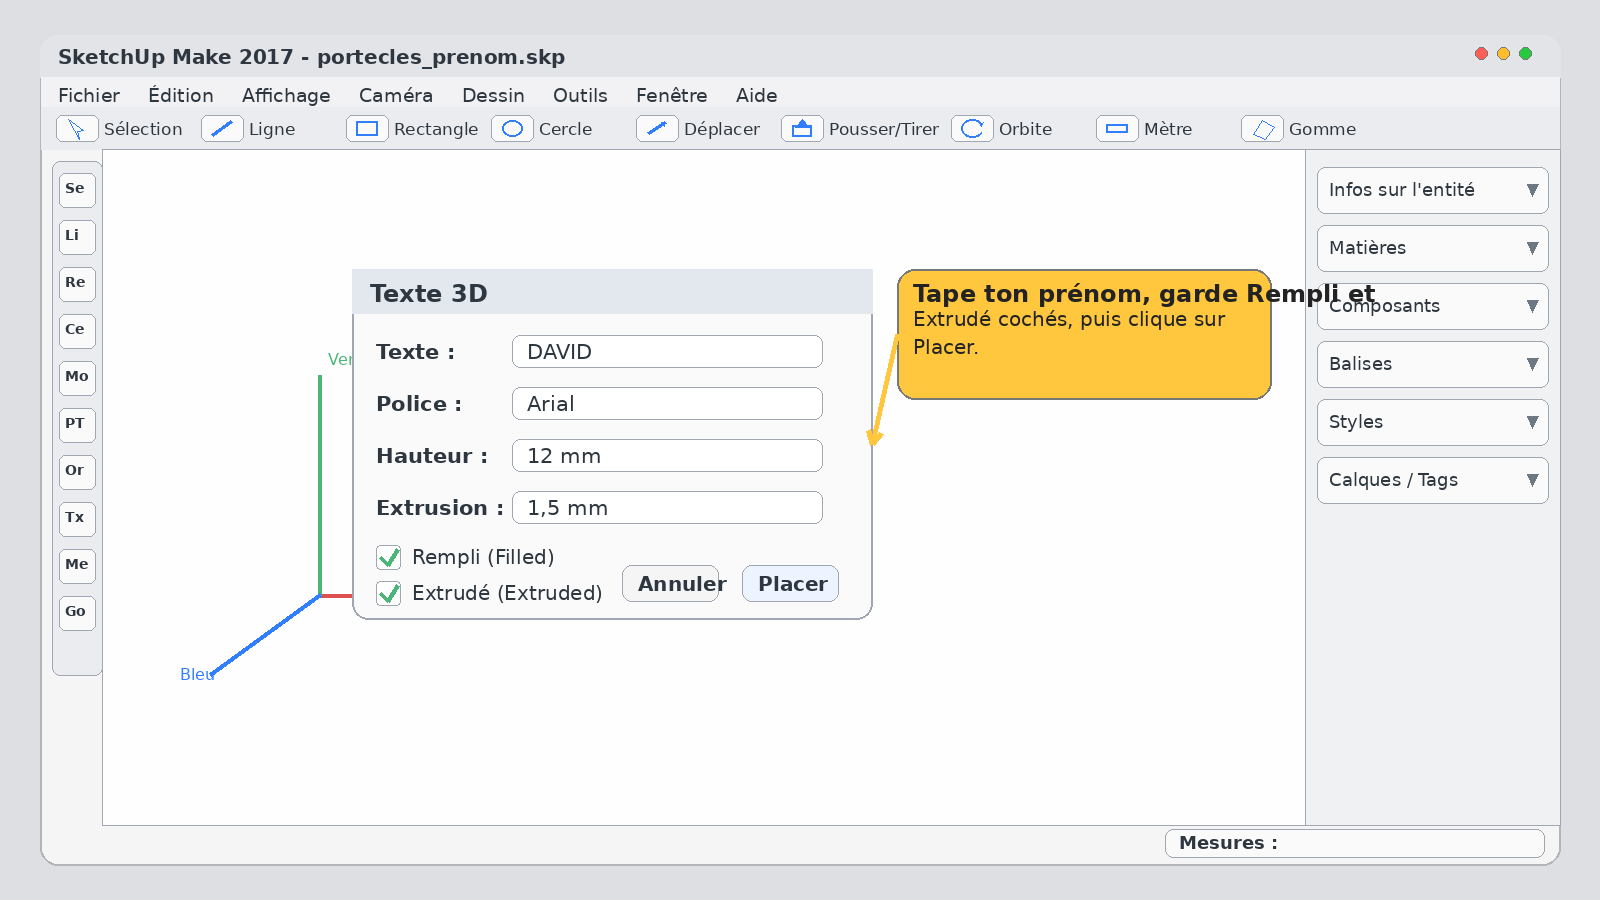Expand the Matières panel
The height and width of the screenshot is (900, 1600).
click(1432, 248)
